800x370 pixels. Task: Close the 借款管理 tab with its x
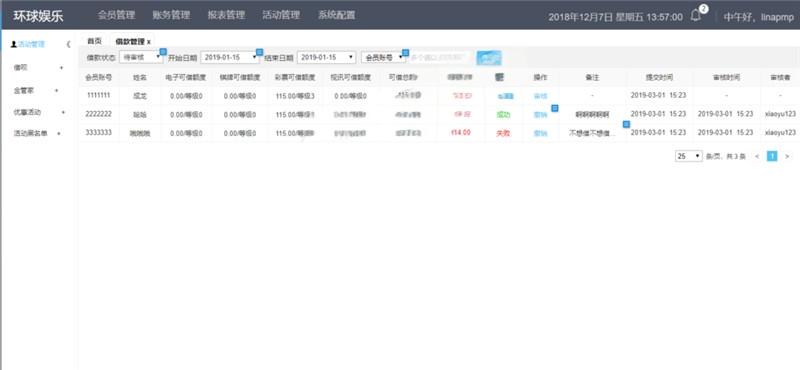click(148, 41)
